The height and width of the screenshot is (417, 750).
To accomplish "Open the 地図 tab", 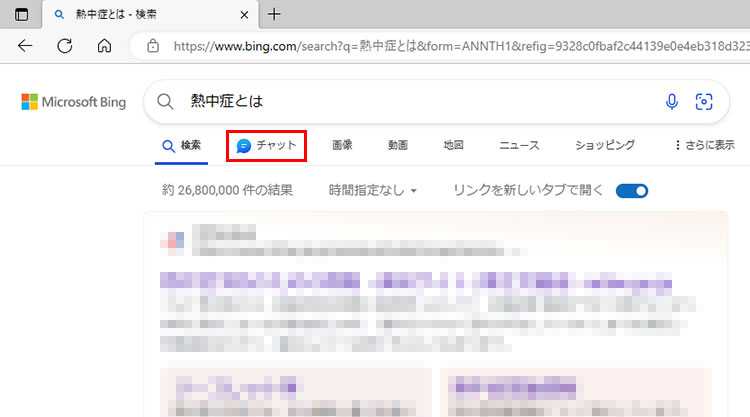I will click(453, 145).
